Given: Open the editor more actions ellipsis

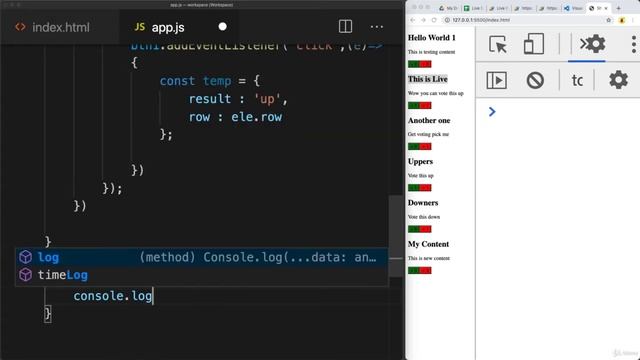Looking at the screenshot, I should [x=377, y=27].
